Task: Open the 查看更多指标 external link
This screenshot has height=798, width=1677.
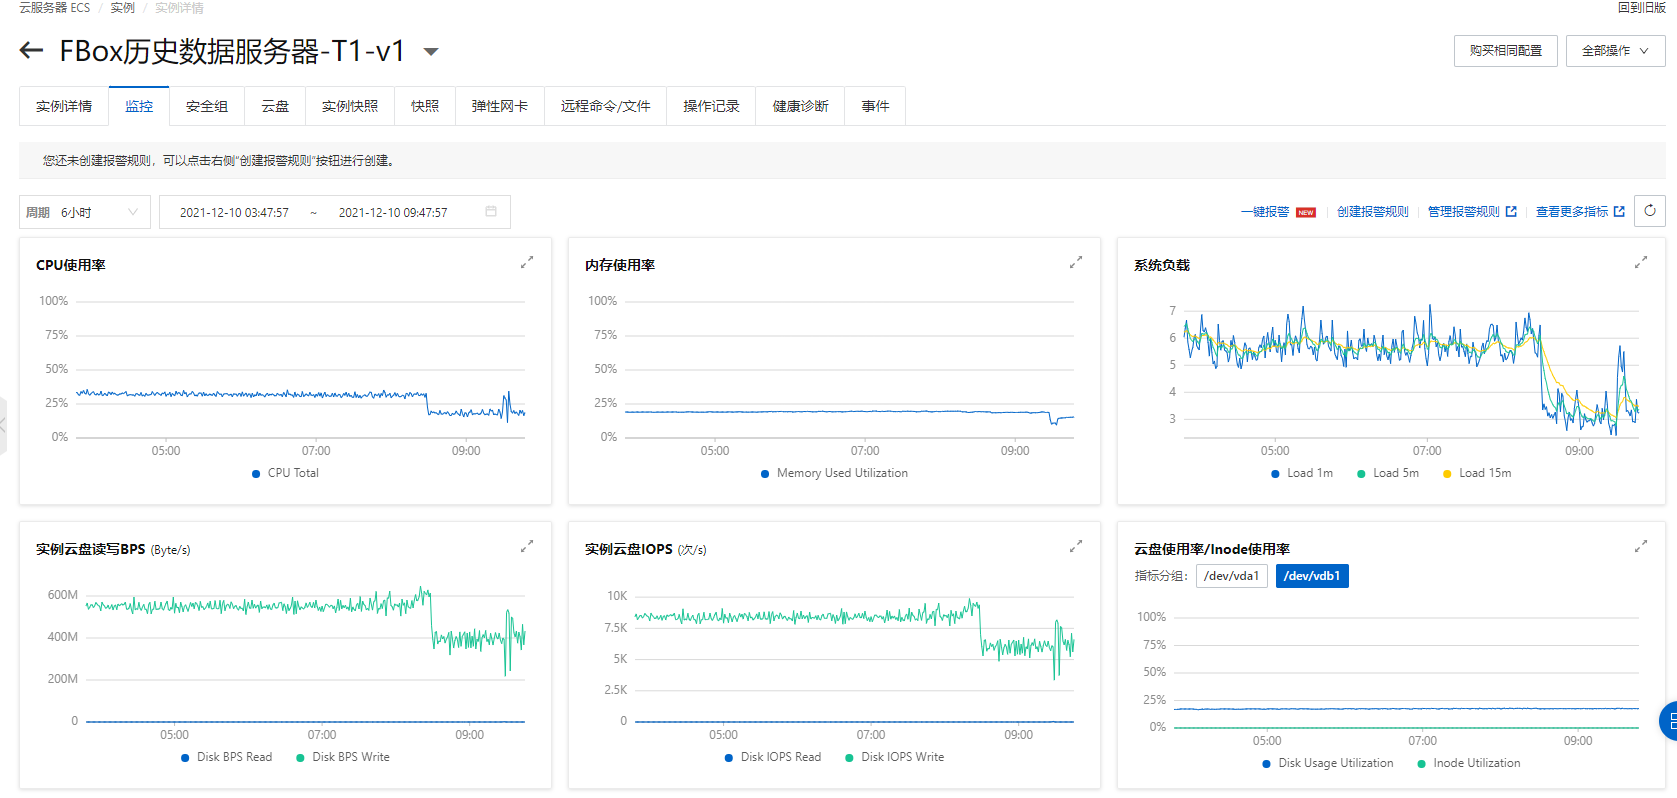Action: click(1580, 212)
